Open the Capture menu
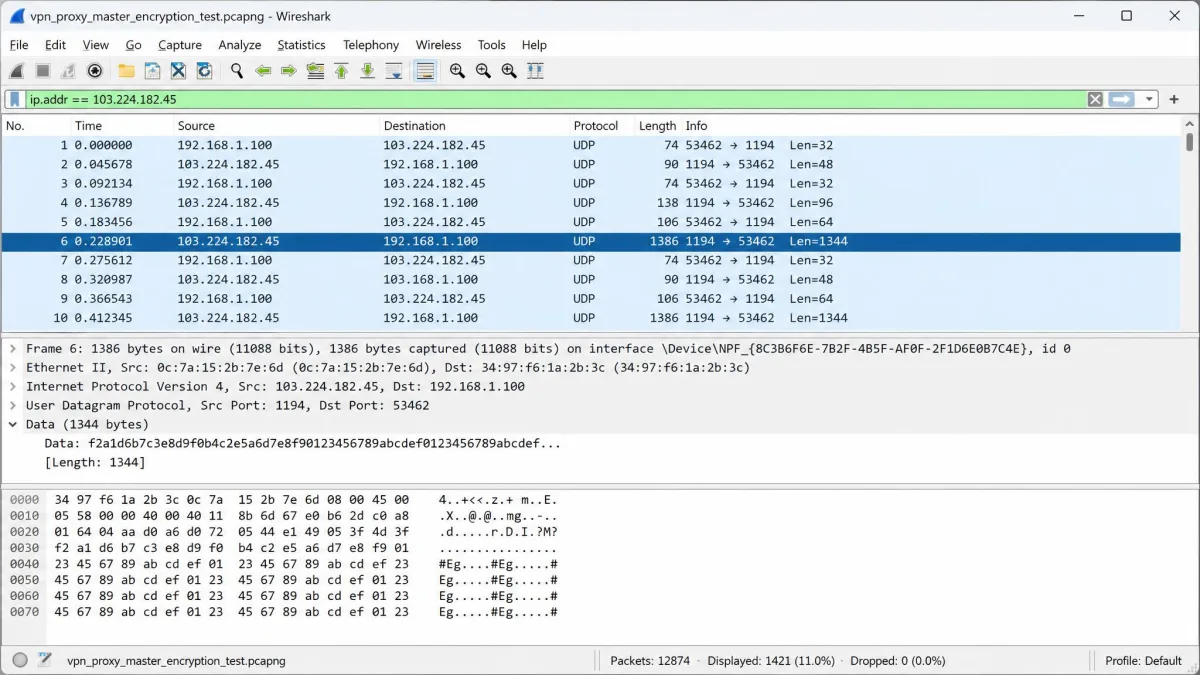The image size is (1200, 675). click(x=180, y=45)
